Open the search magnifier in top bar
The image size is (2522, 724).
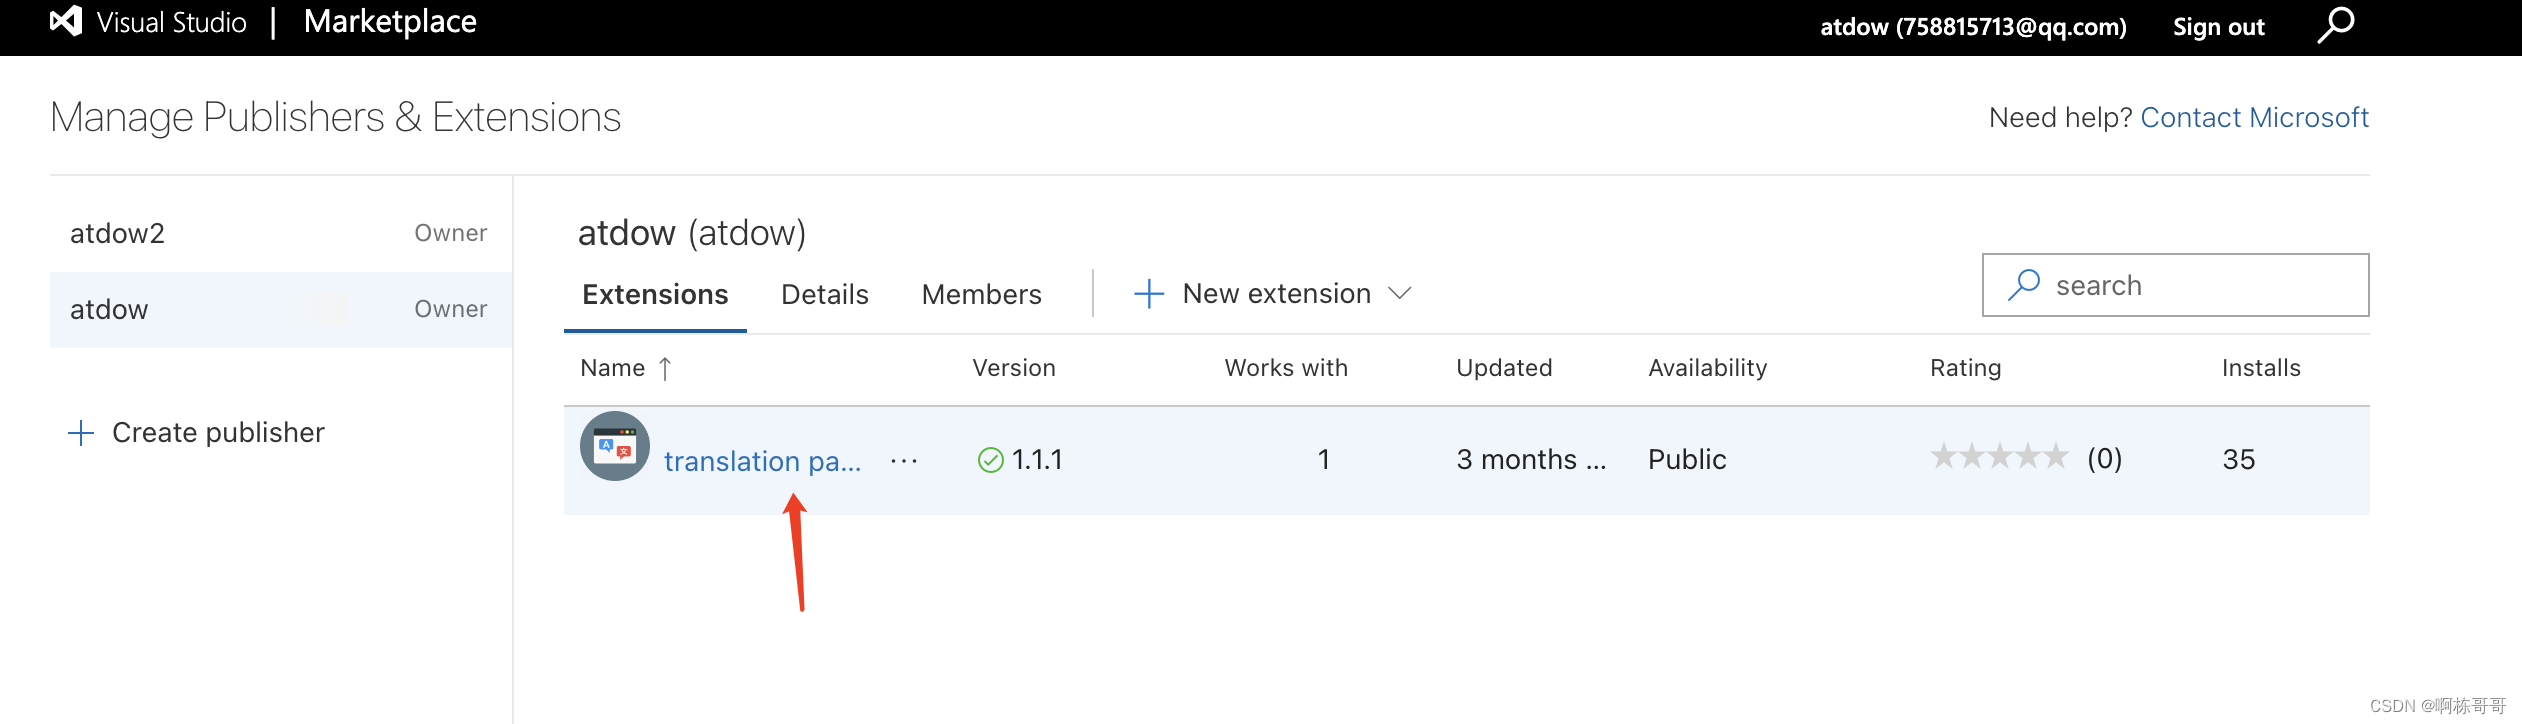pyautogui.click(x=2336, y=25)
